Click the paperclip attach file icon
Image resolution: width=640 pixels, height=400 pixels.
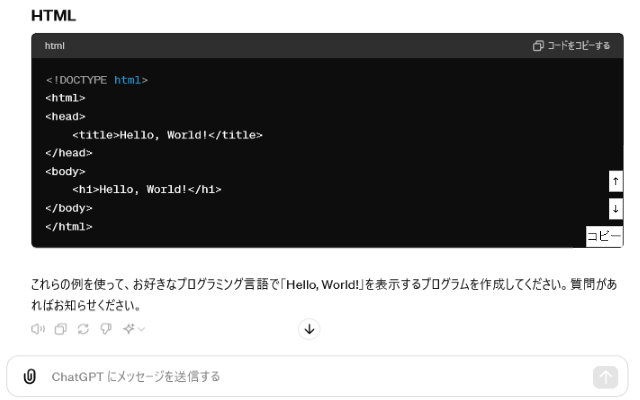click(x=29, y=376)
